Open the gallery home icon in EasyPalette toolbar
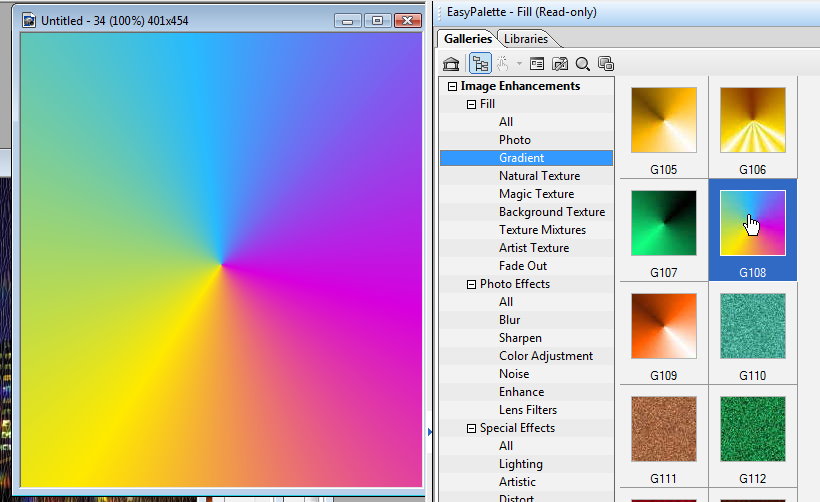820x502 pixels. (x=451, y=64)
